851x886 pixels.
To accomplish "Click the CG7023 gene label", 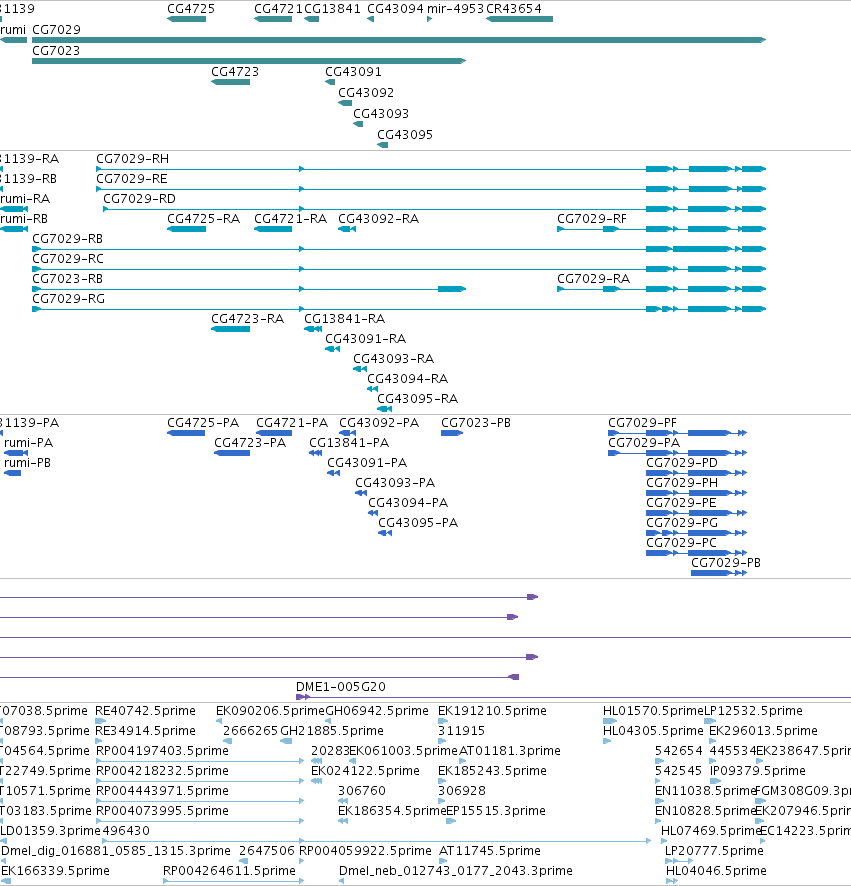I will click(x=56, y=50).
